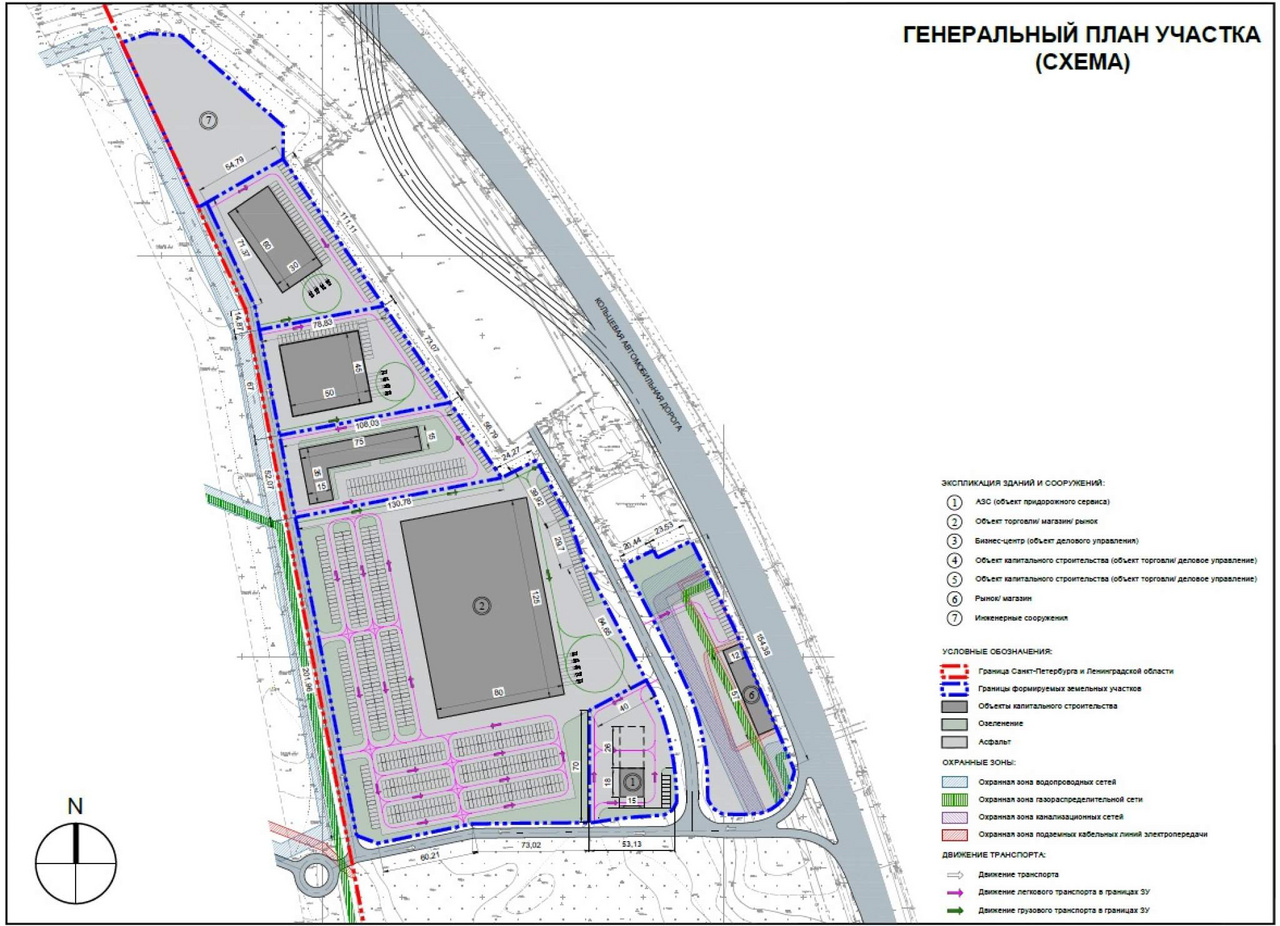Viewport: 1280px width, 926px height.
Task: Click the circled 7 marker on the plan
Action: [207, 119]
